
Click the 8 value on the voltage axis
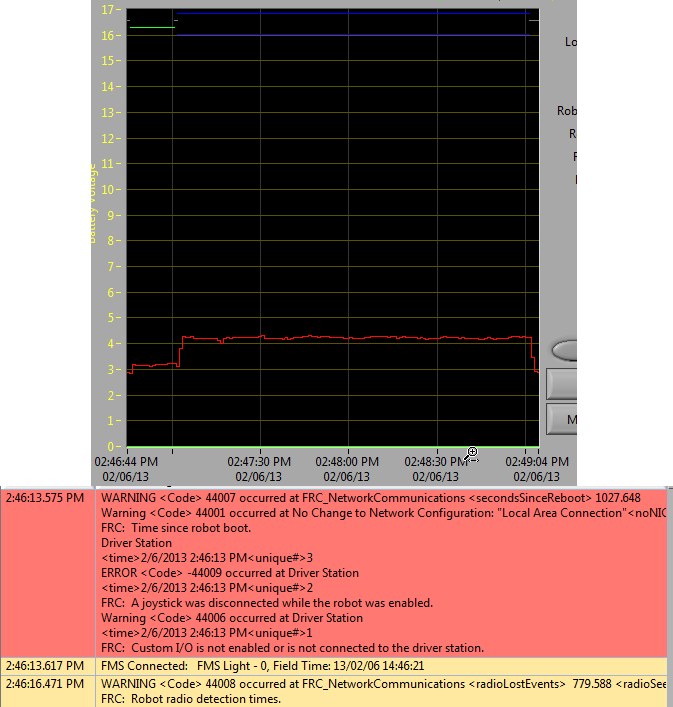tap(111, 241)
